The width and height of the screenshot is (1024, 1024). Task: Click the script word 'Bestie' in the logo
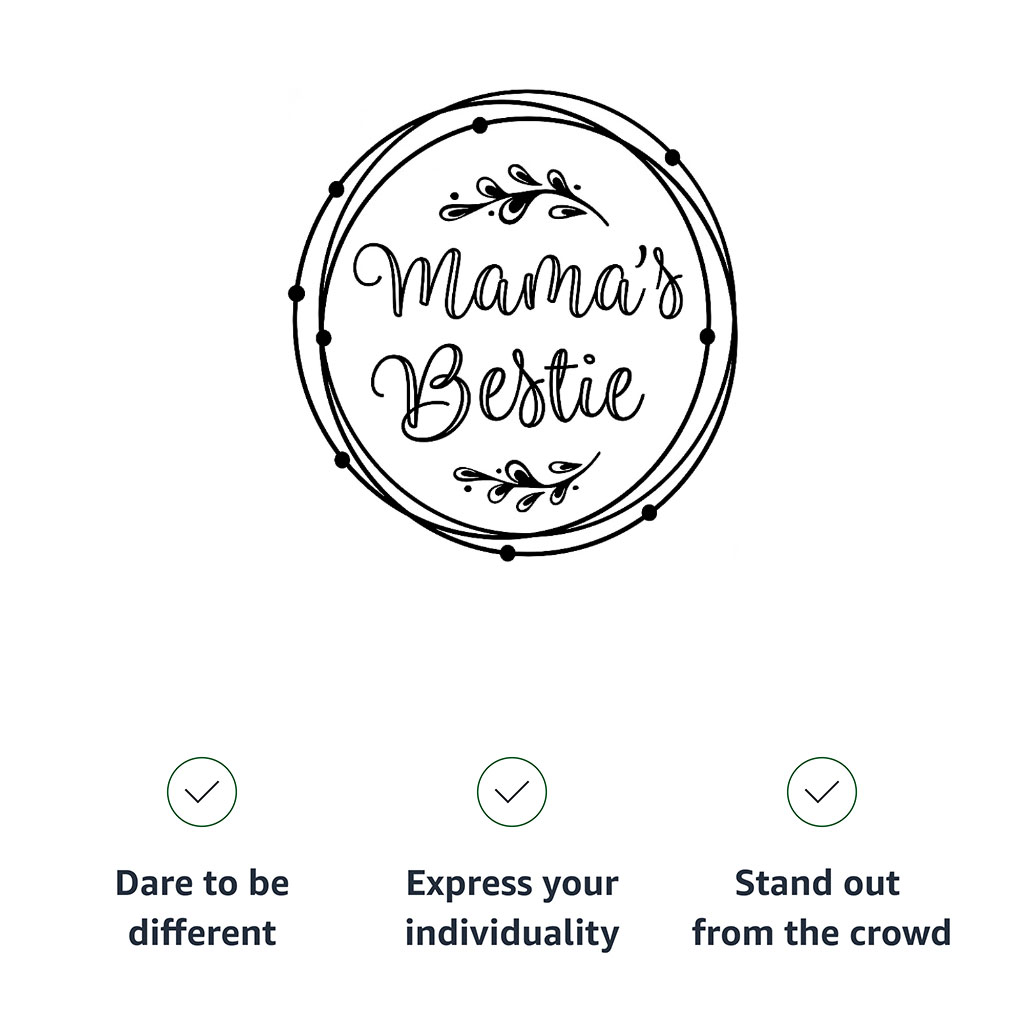[510, 392]
